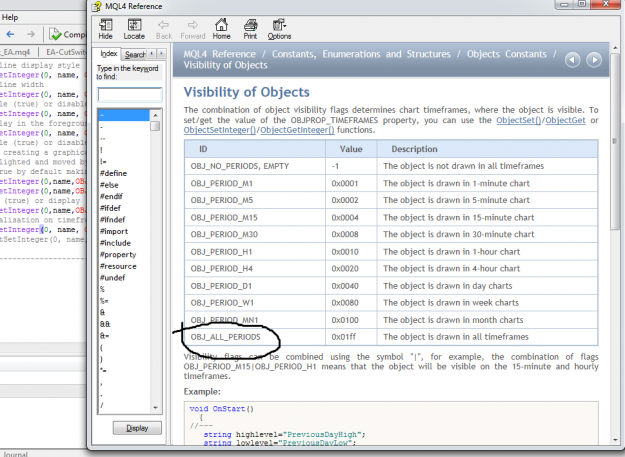Open Help menu in MetaEditor window
This screenshot has width=625, height=457.
[x=10, y=18]
